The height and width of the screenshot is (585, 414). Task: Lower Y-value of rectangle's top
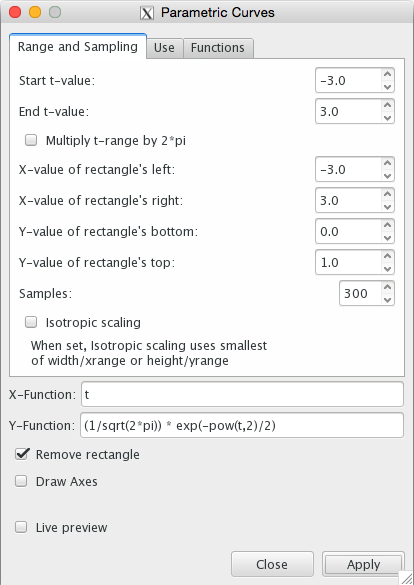coord(388,269)
